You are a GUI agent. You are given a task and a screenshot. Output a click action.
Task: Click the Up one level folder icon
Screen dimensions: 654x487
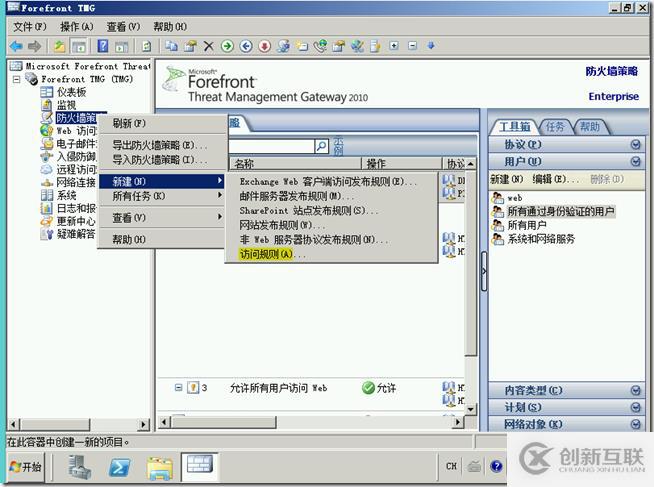click(x=59, y=46)
